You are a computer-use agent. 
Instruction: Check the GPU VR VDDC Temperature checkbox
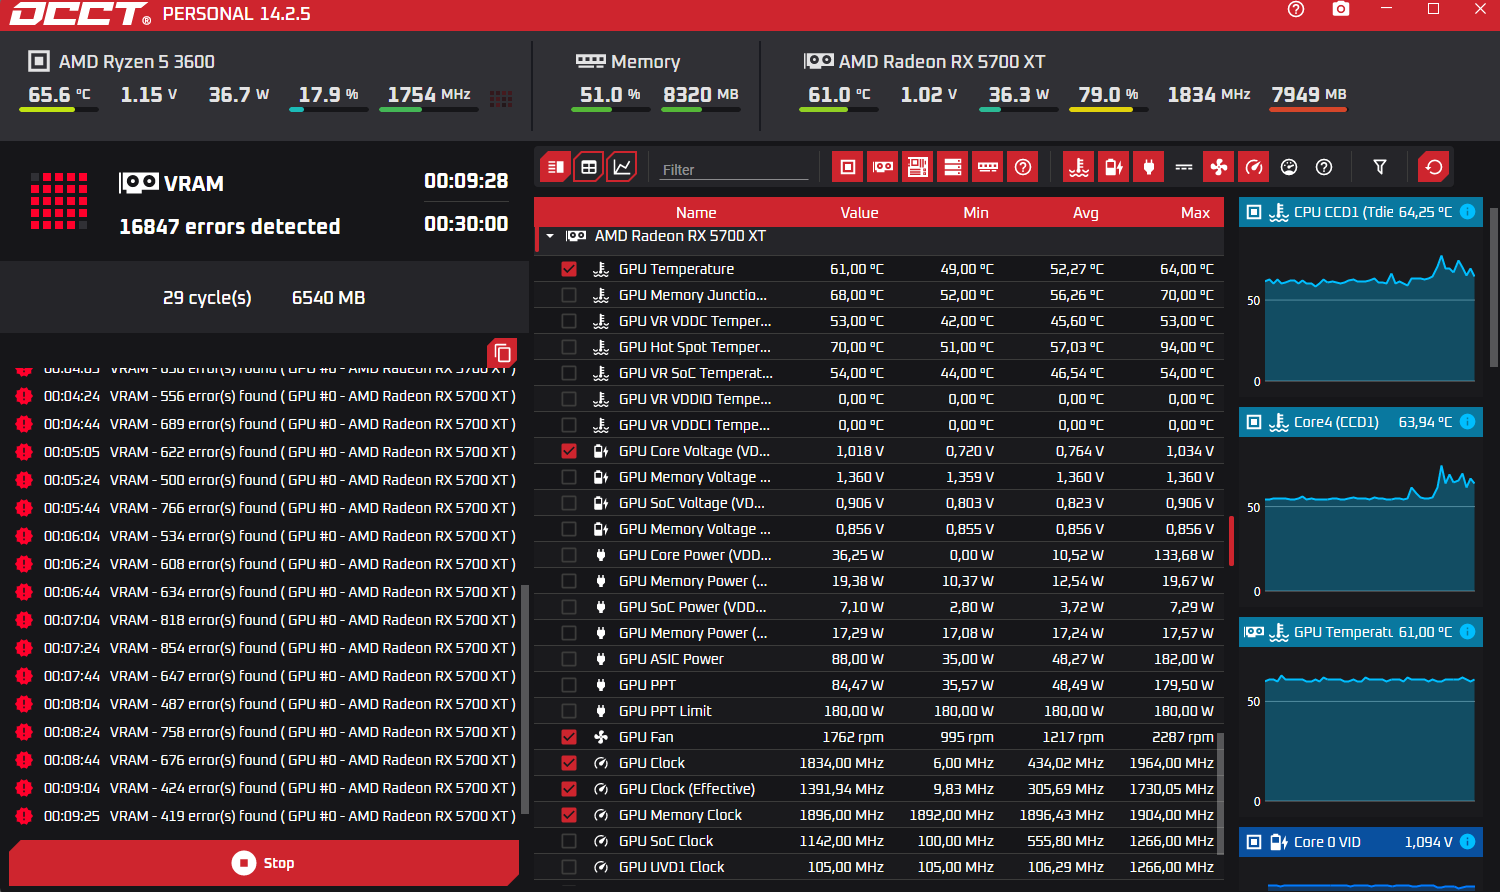point(569,321)
